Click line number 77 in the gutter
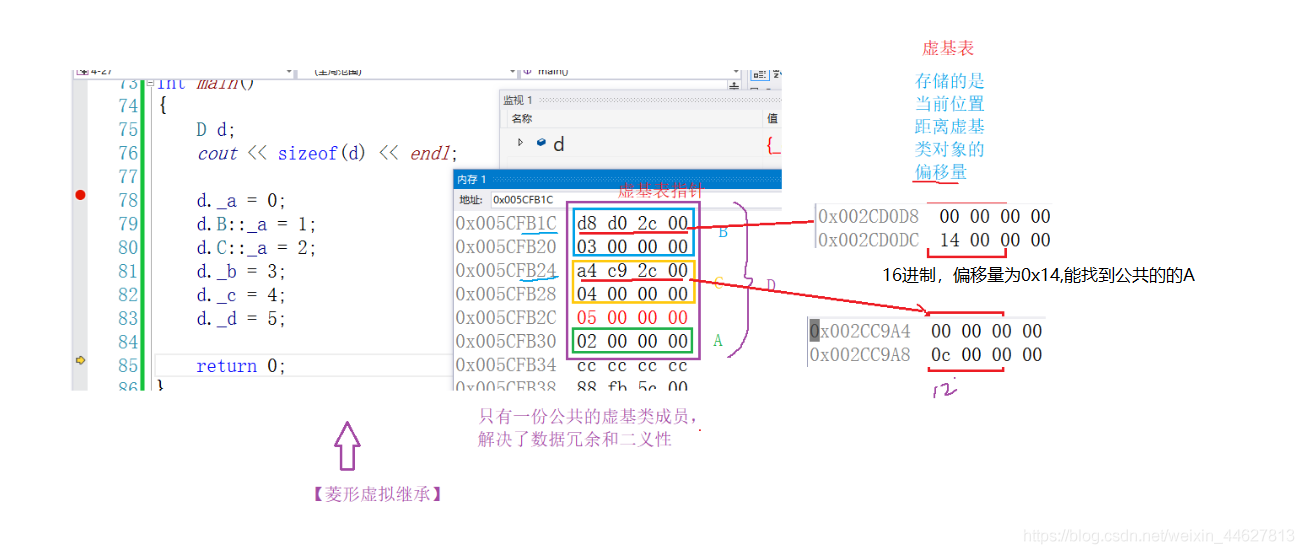Image resolution: width=1304 pixels, height=554 pixels. pyautogui.click(x=127, y=177)
